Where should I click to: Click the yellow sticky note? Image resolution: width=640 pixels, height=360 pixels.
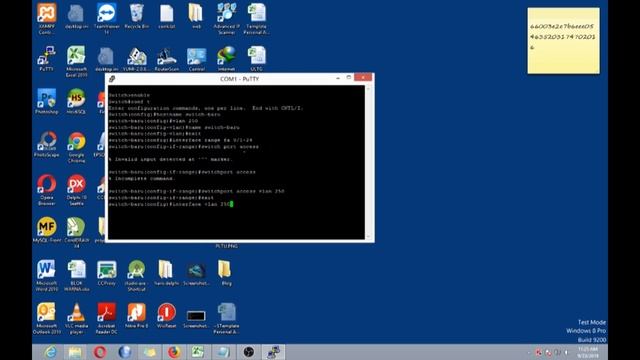563,40
